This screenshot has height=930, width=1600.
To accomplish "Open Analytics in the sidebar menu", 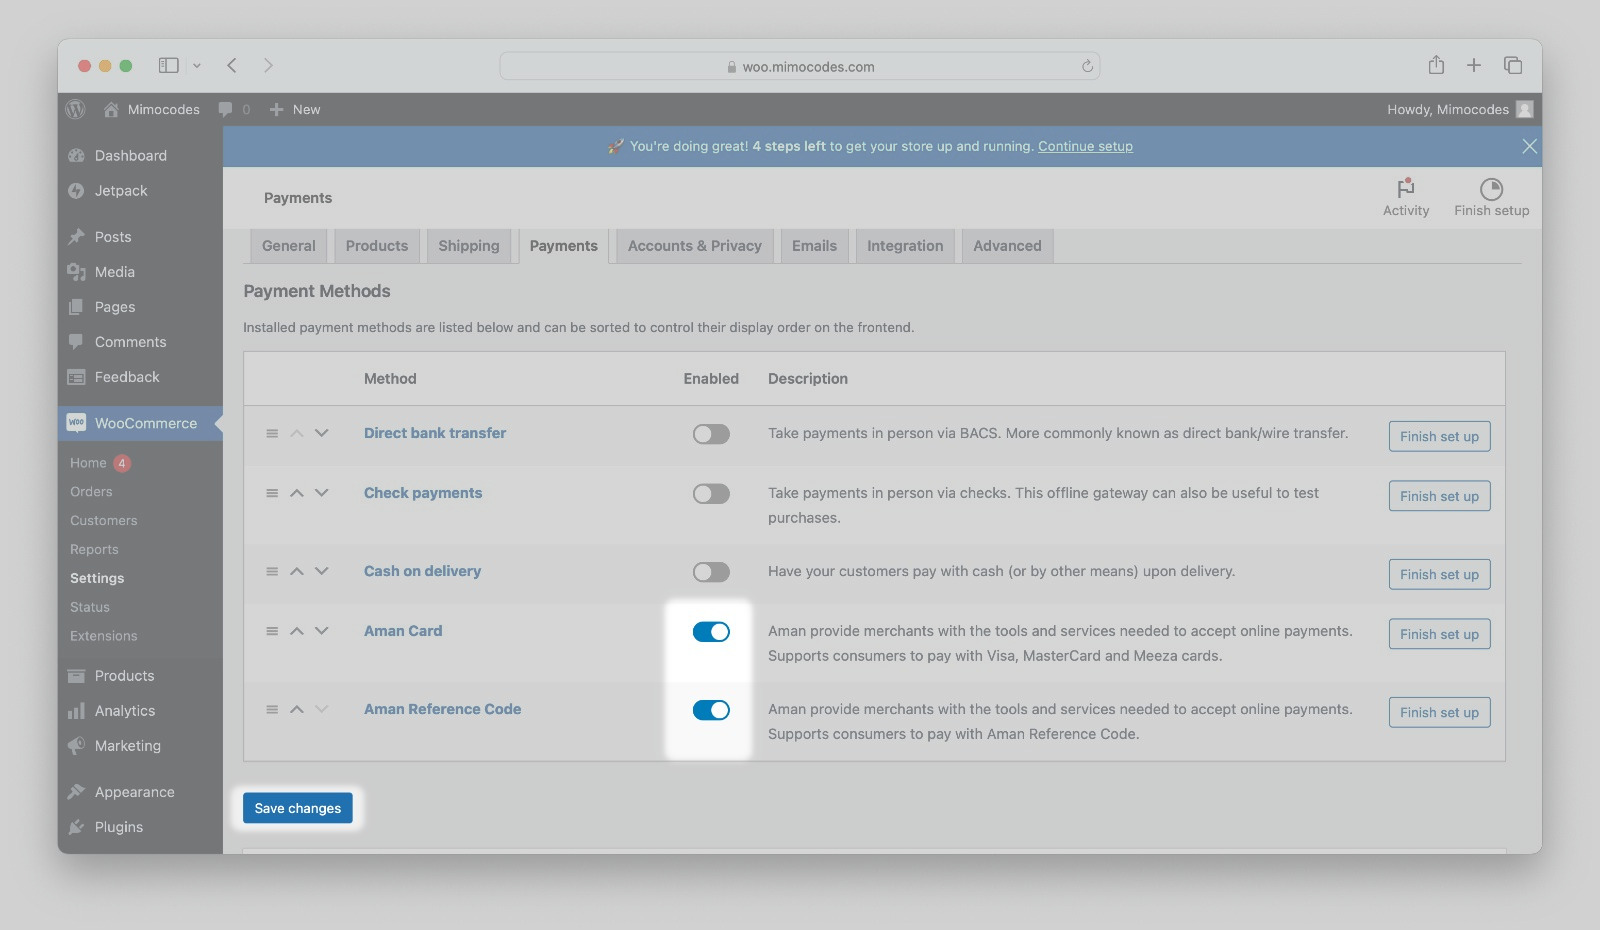I will [x=124, y=711].
